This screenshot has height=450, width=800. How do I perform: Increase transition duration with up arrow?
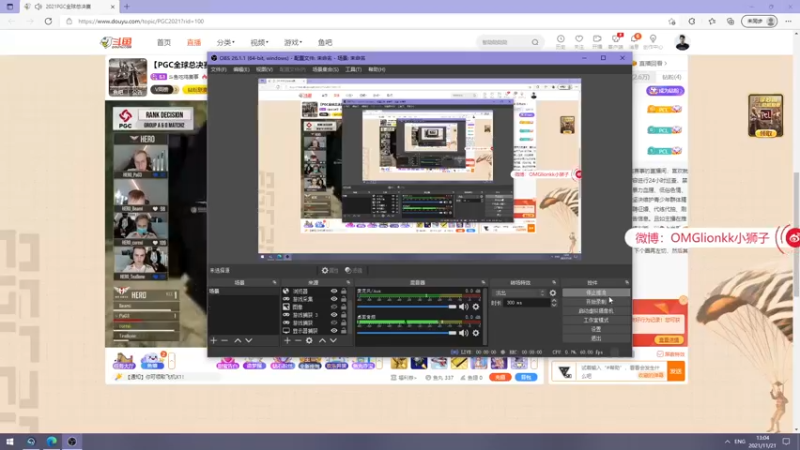(x=554, y=301)
